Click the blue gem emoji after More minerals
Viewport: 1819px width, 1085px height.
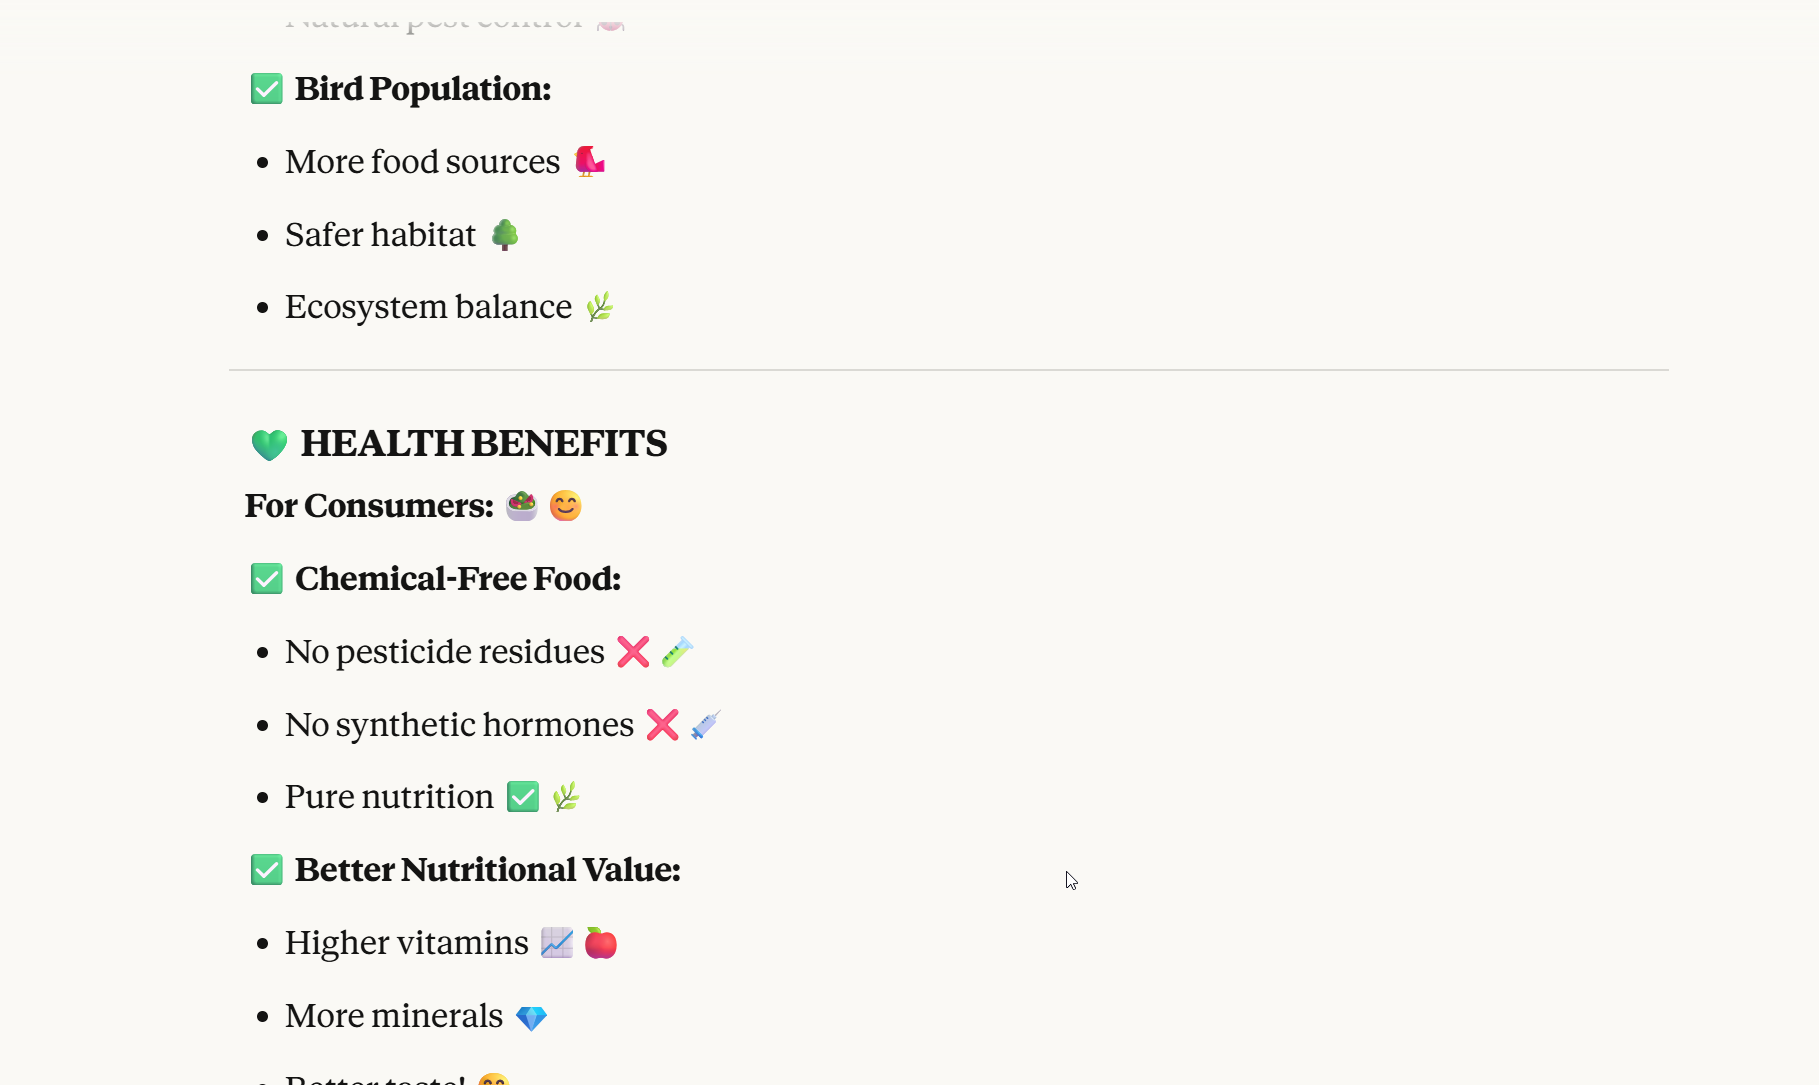click(x=531, y=1018)
